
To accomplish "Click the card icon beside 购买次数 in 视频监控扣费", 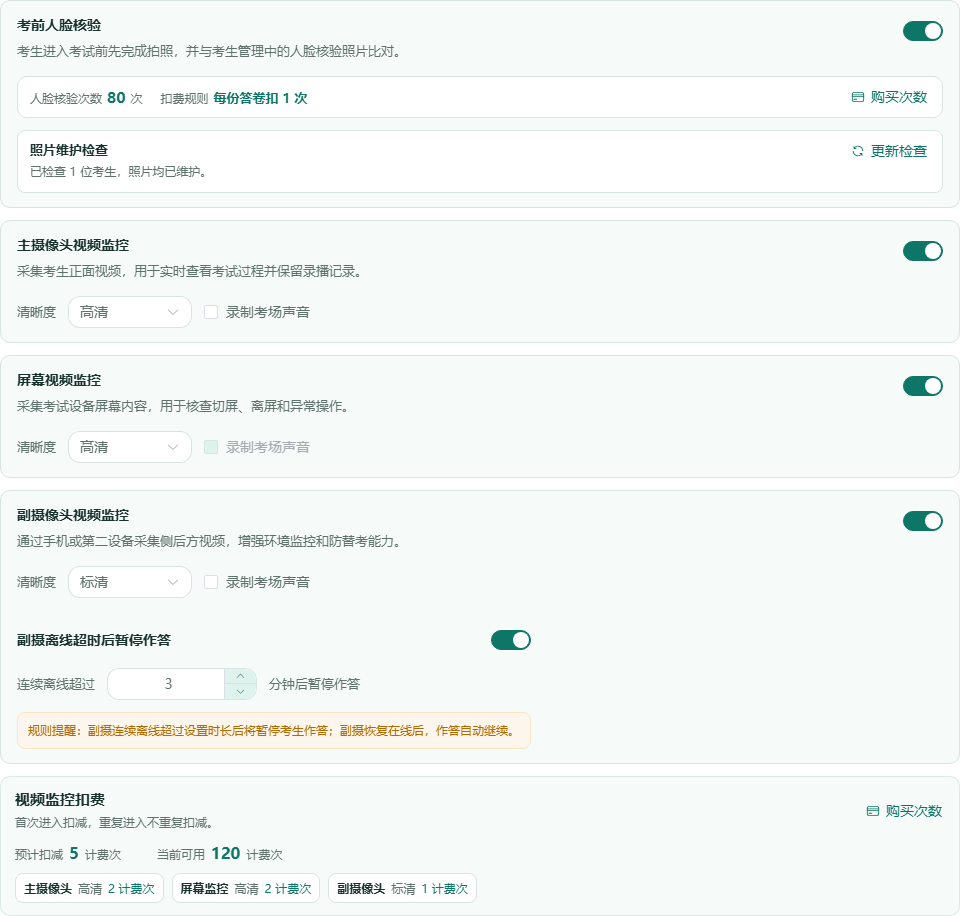I will tap(873, 811).
